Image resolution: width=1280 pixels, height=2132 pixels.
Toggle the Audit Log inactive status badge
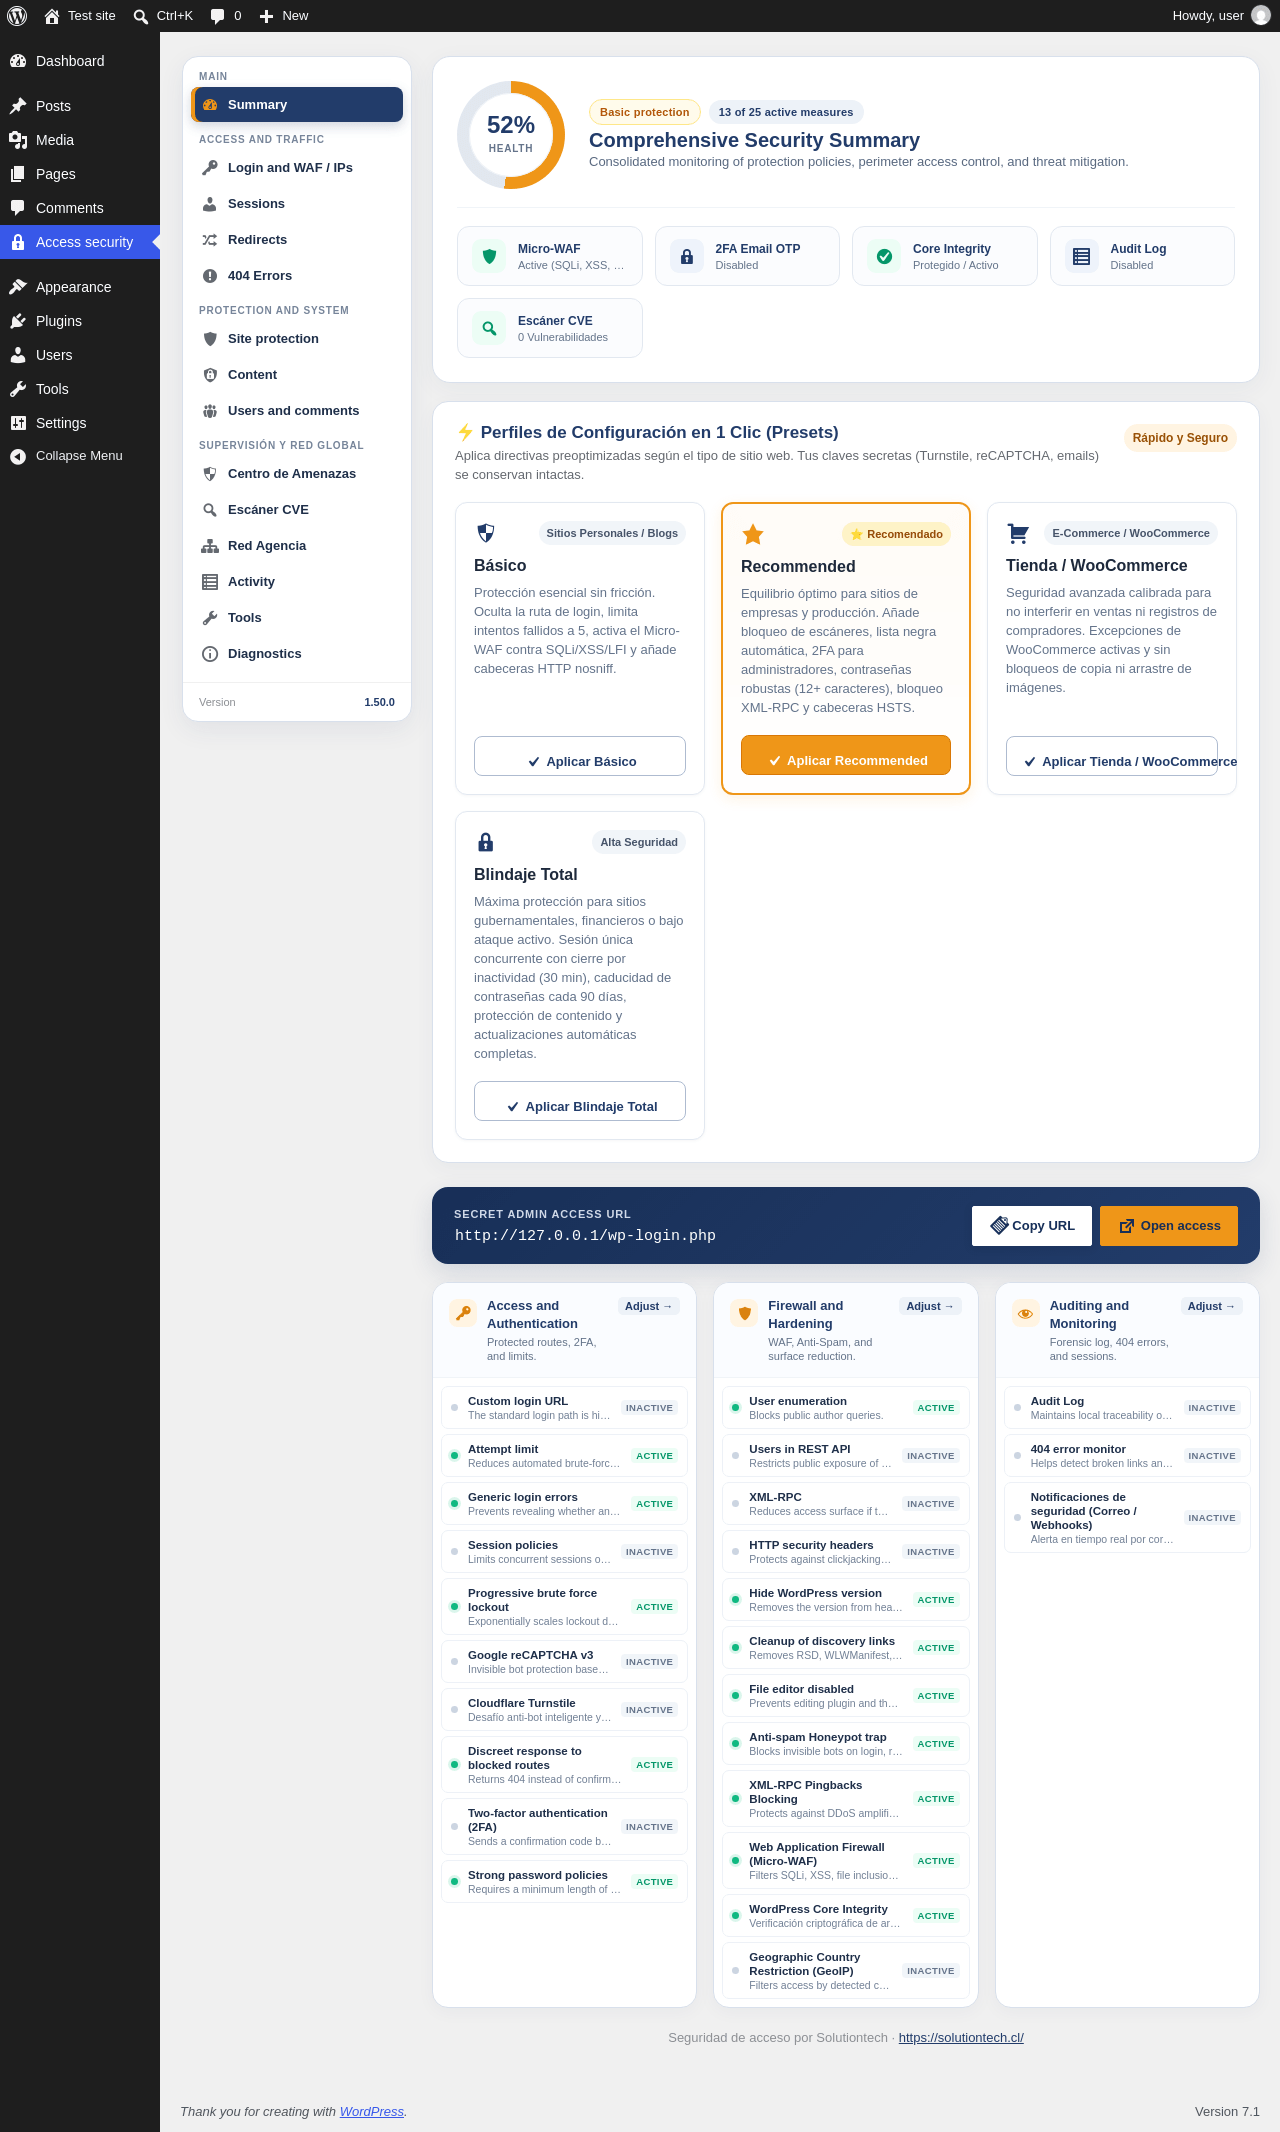[x=1212, y=1408]
